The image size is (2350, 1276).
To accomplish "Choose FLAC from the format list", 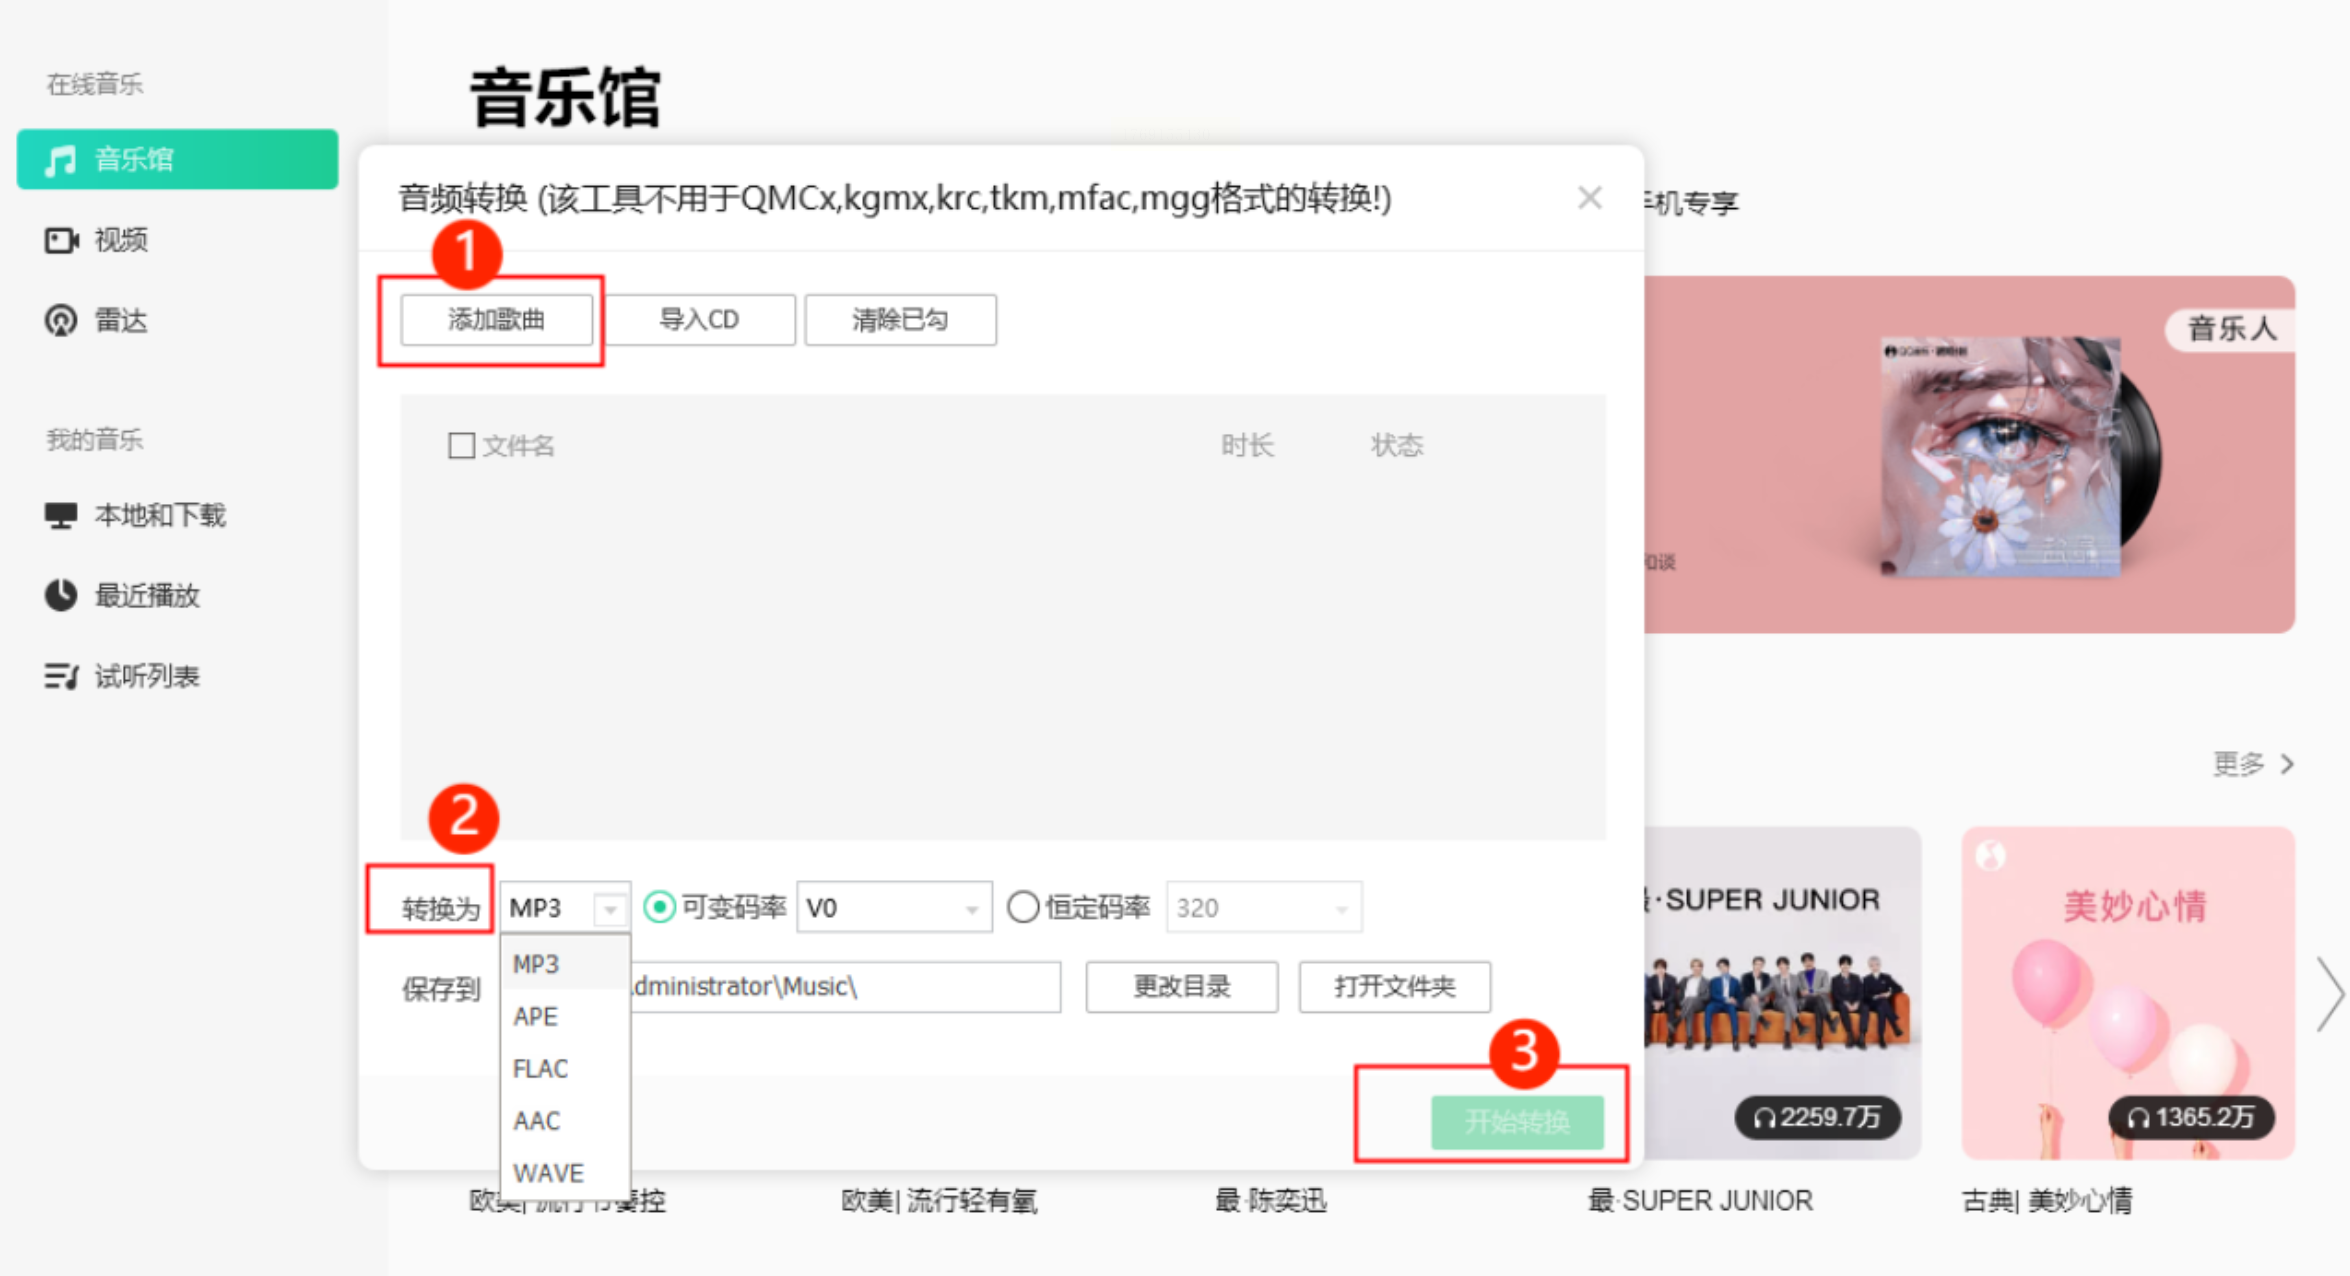I will [541, 1068].
